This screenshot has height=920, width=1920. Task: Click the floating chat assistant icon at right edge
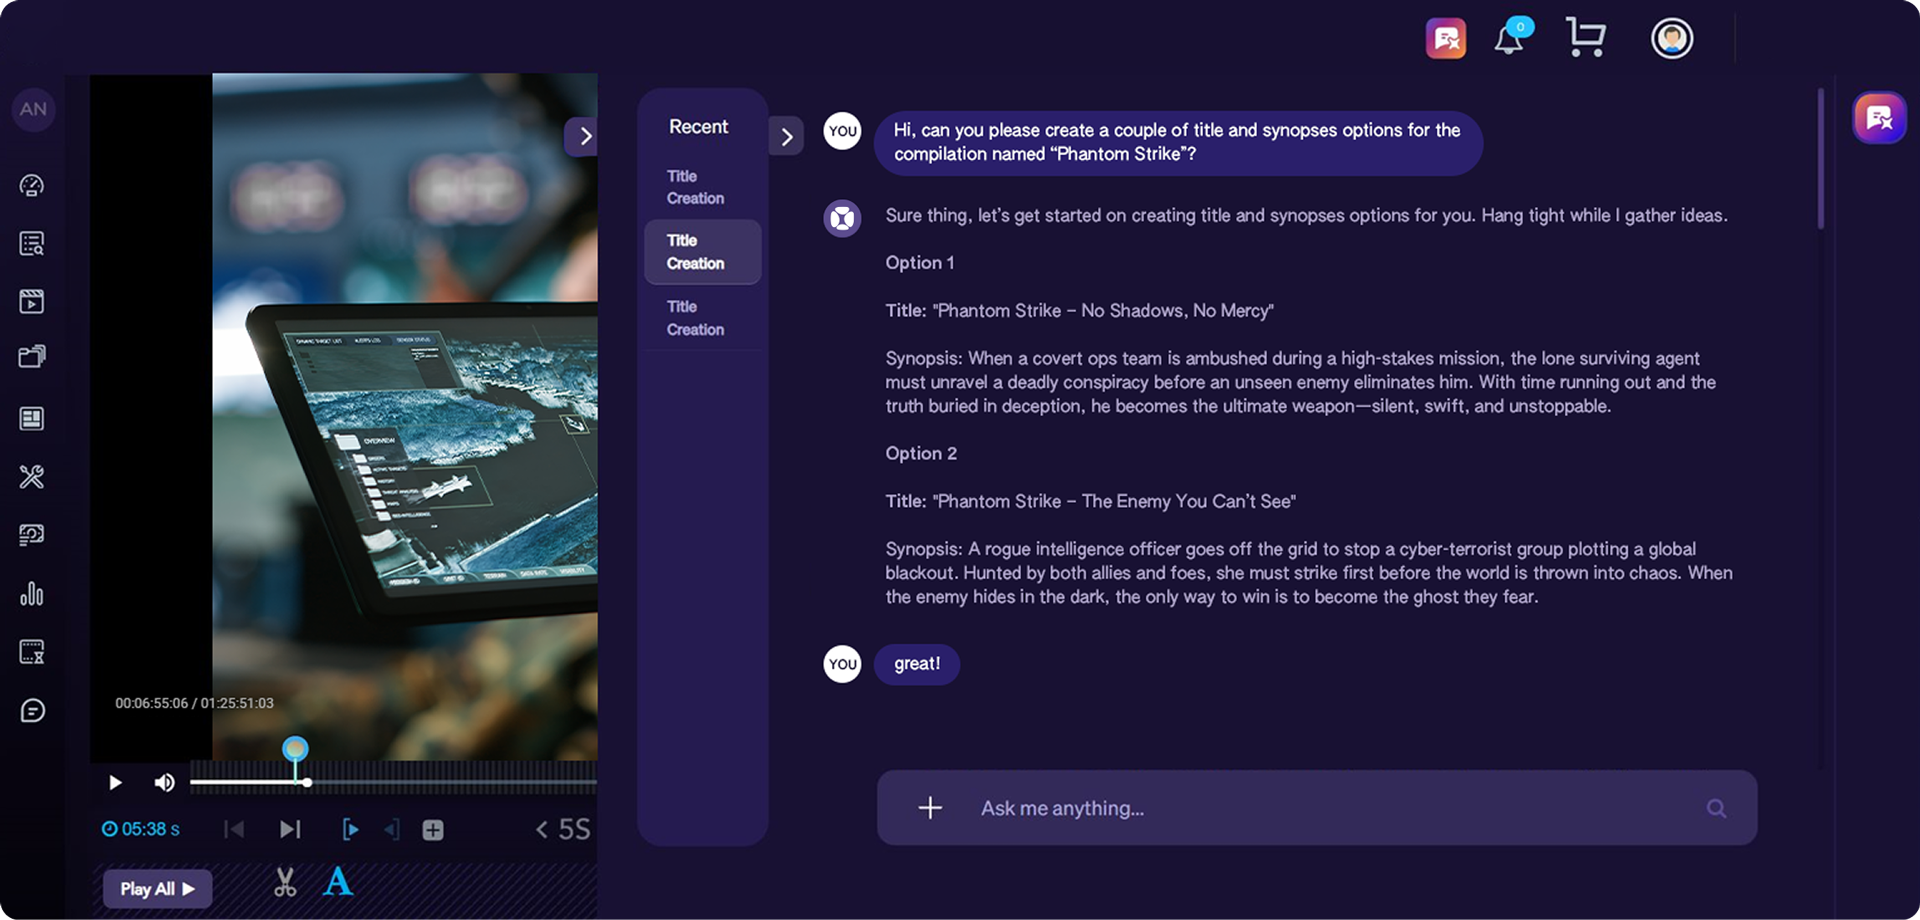pos(1879,118)
